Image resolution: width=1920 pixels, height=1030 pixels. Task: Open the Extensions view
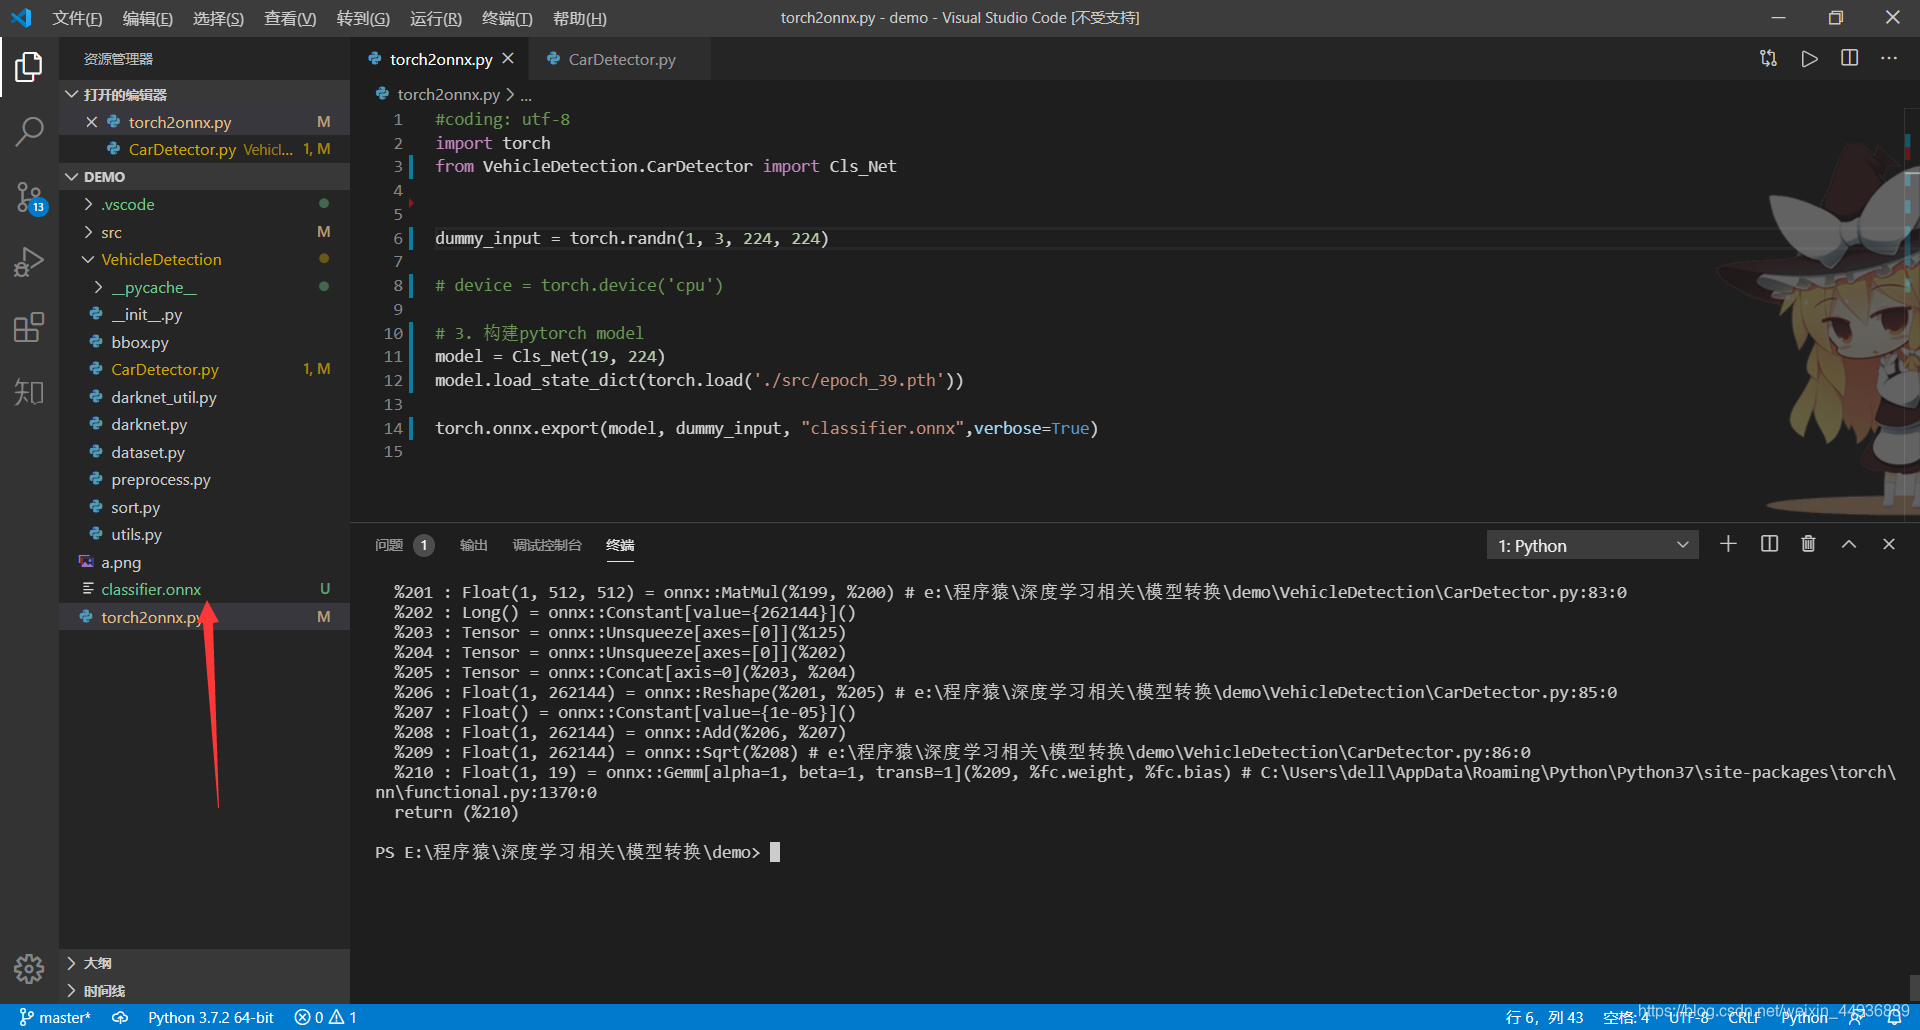coord(29,328)
